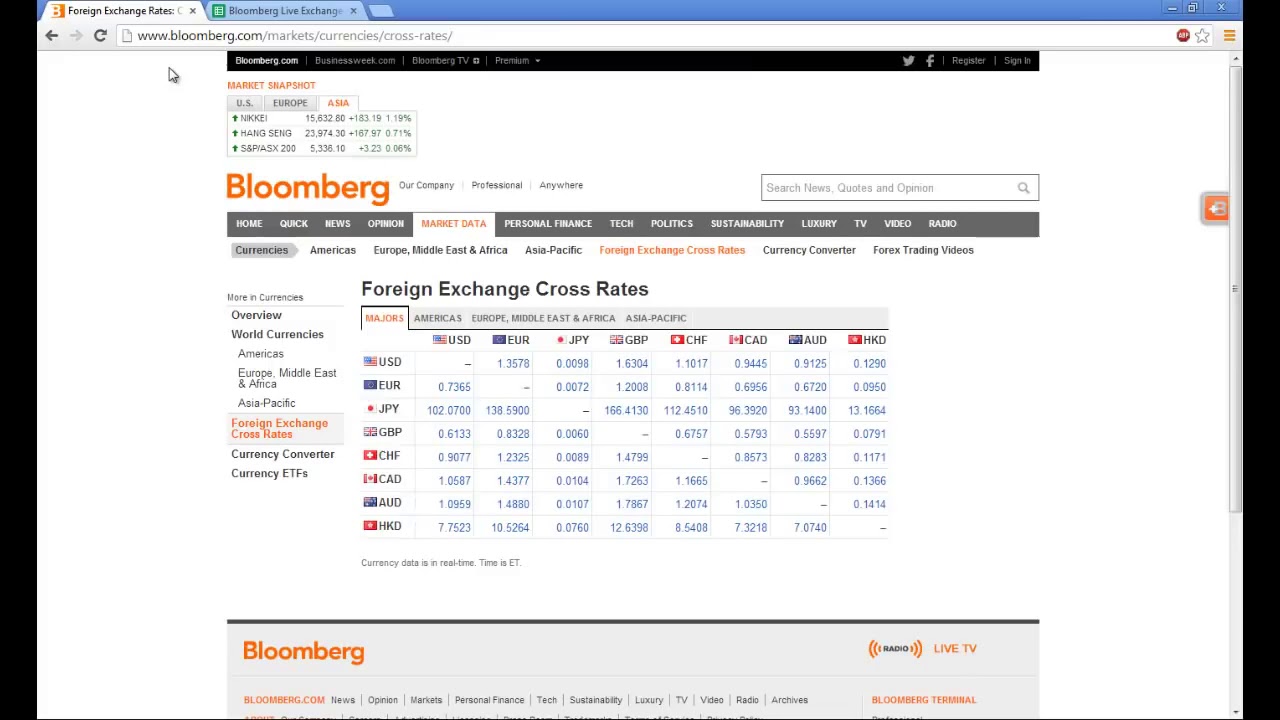Click USD per GBP rate 1.6304
This screenshot has height=720, width=1280.
(x=632, y=364)
